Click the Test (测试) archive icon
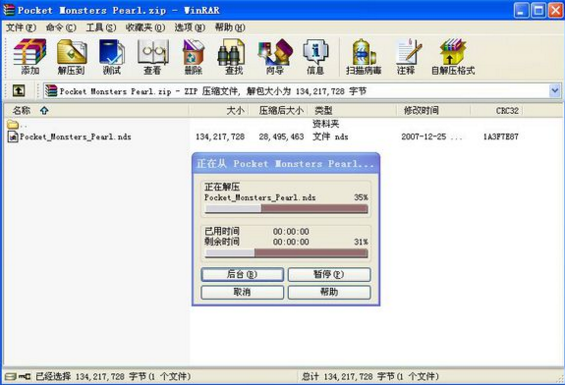The height and width of the screenshot is (385, 565). (112, 57)
